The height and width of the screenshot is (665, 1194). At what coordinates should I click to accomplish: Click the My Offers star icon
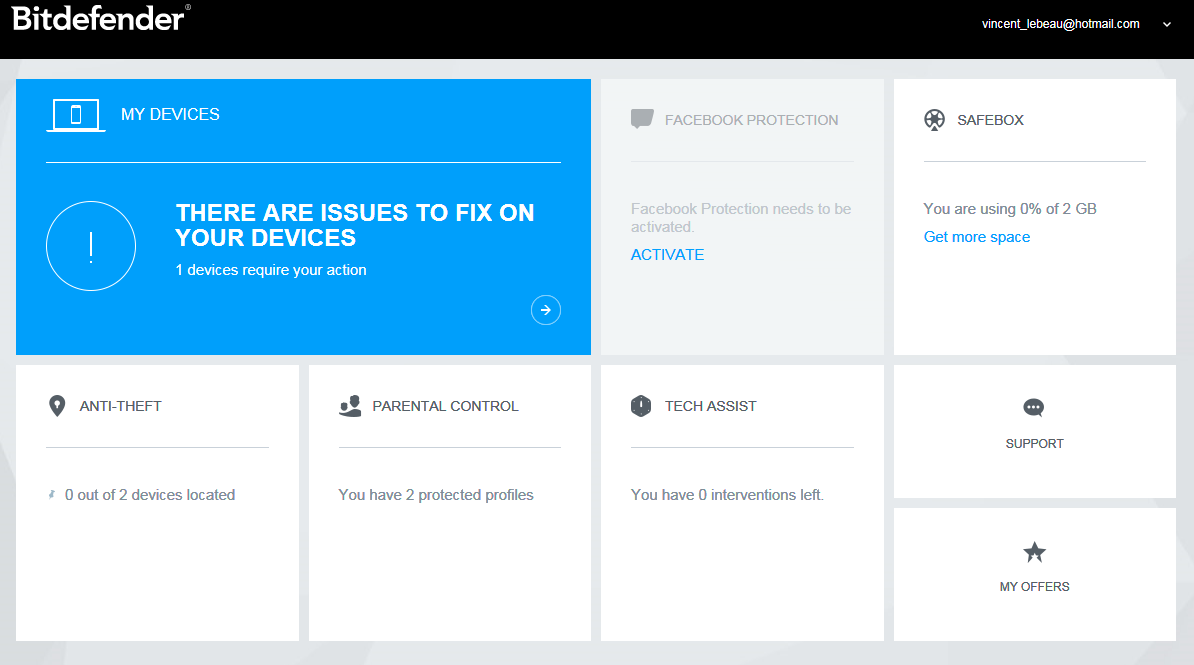pos(1034,552)
